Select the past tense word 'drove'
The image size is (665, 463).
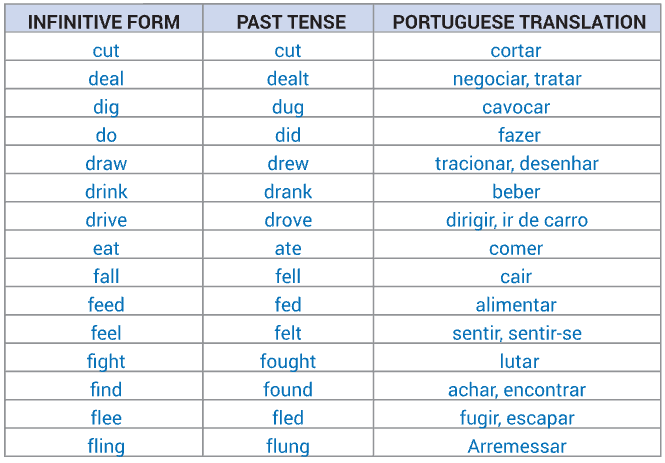click(x=288, y=220)
